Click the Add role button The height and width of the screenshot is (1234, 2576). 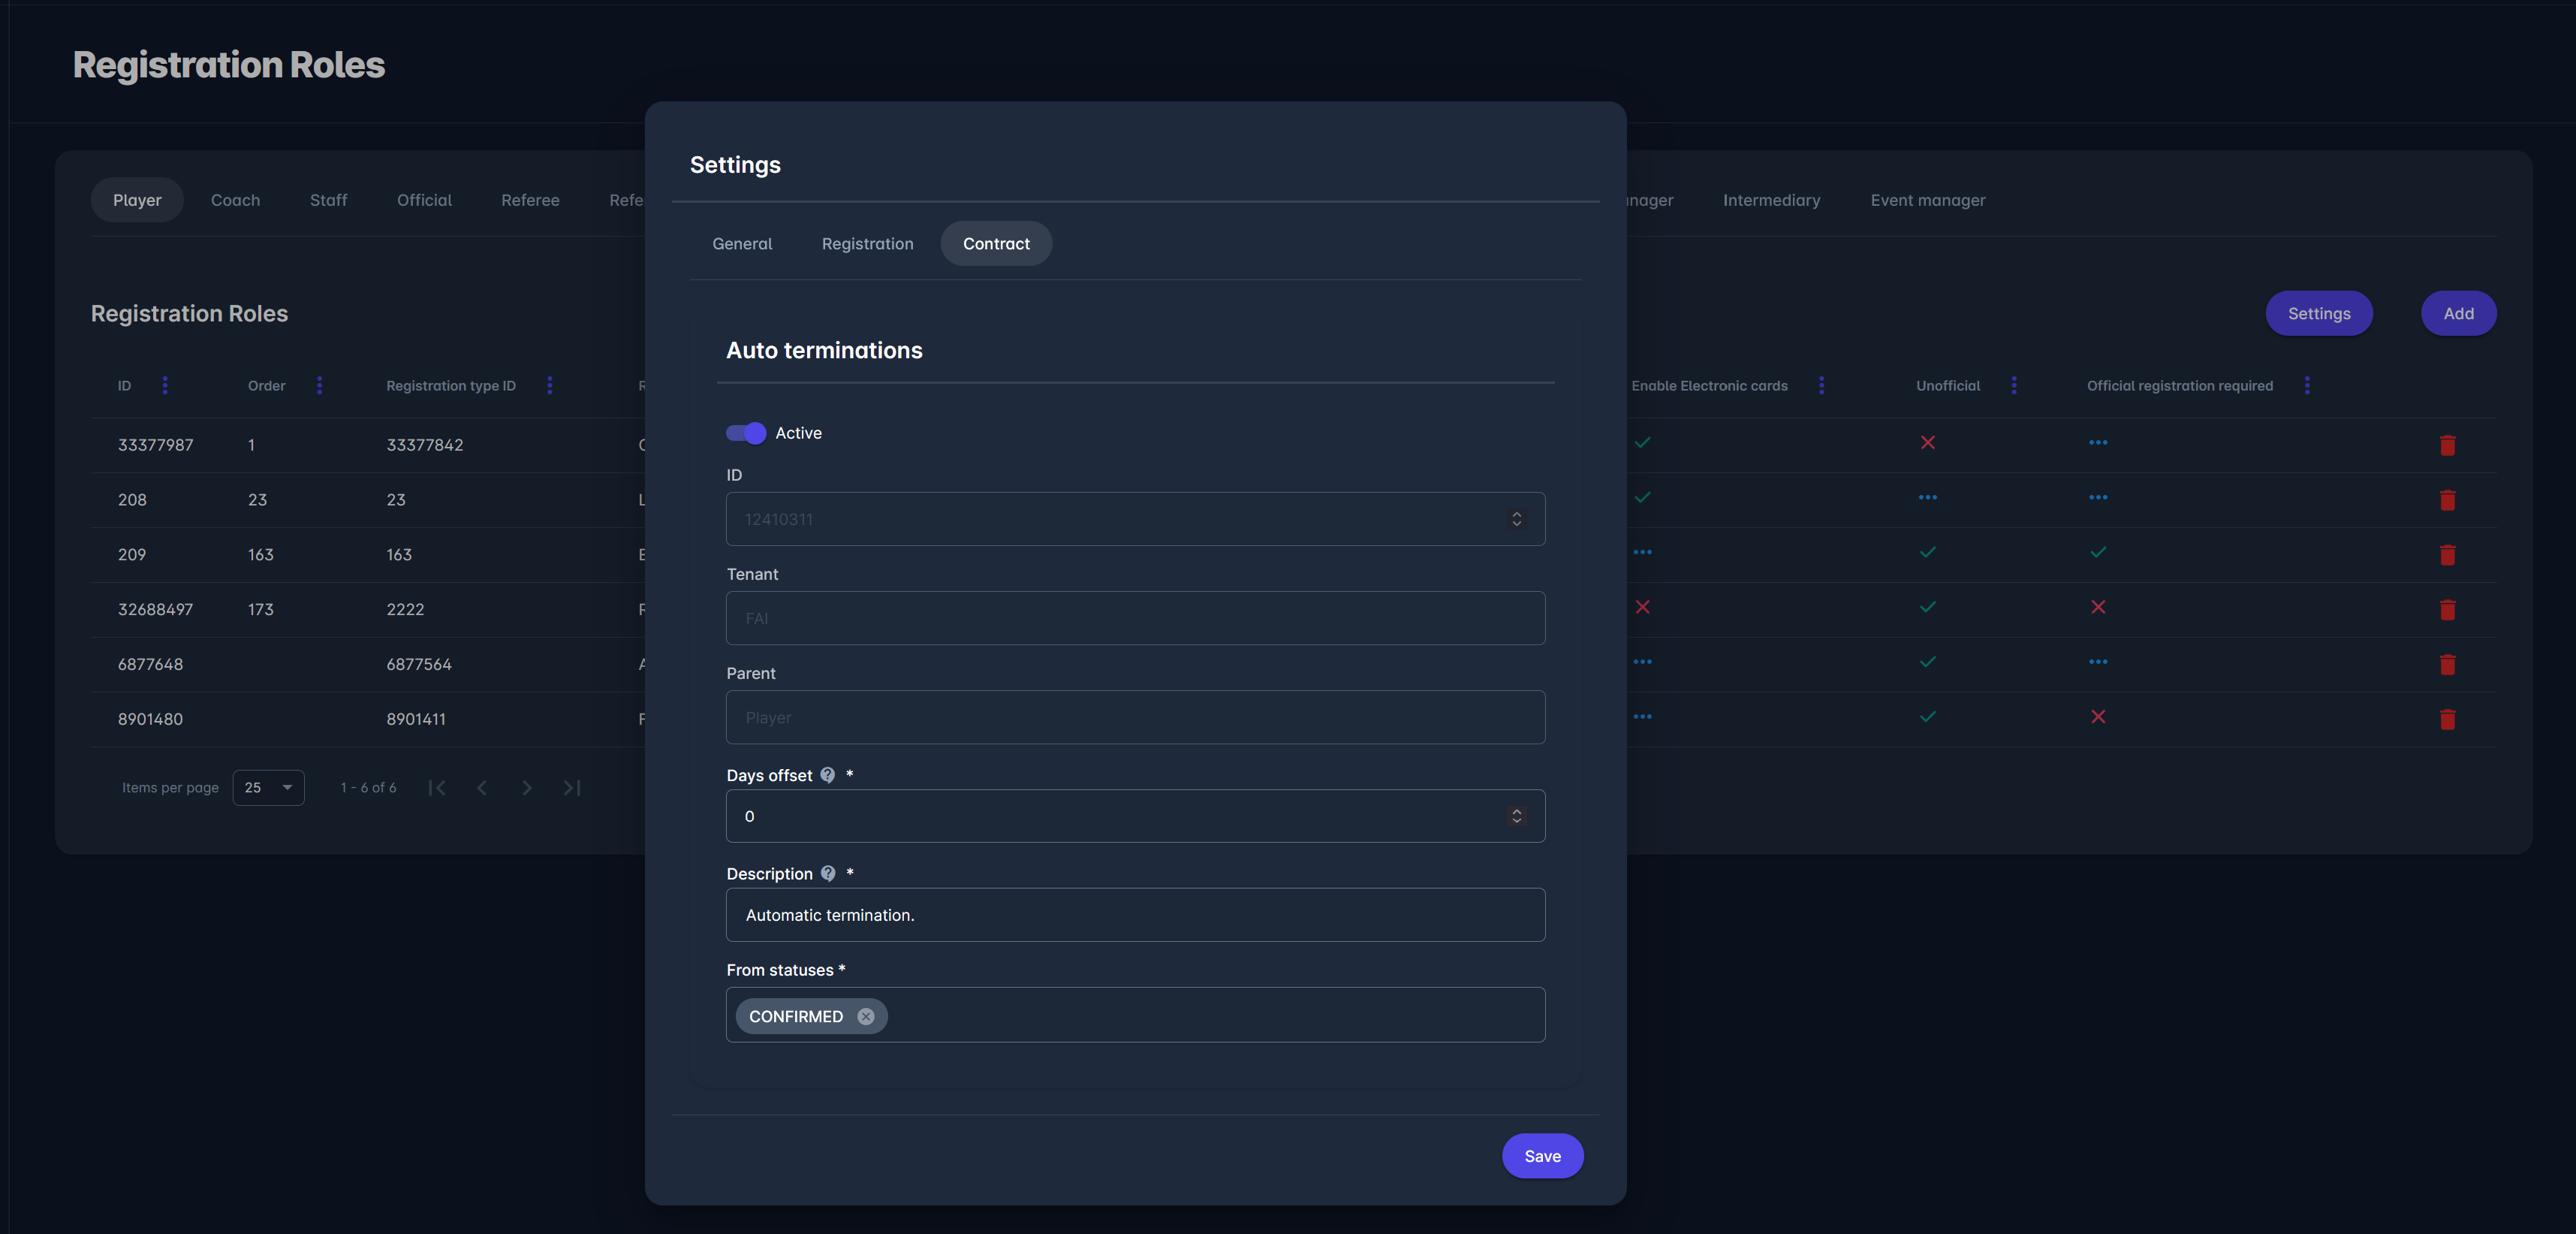click(2458, 314)
